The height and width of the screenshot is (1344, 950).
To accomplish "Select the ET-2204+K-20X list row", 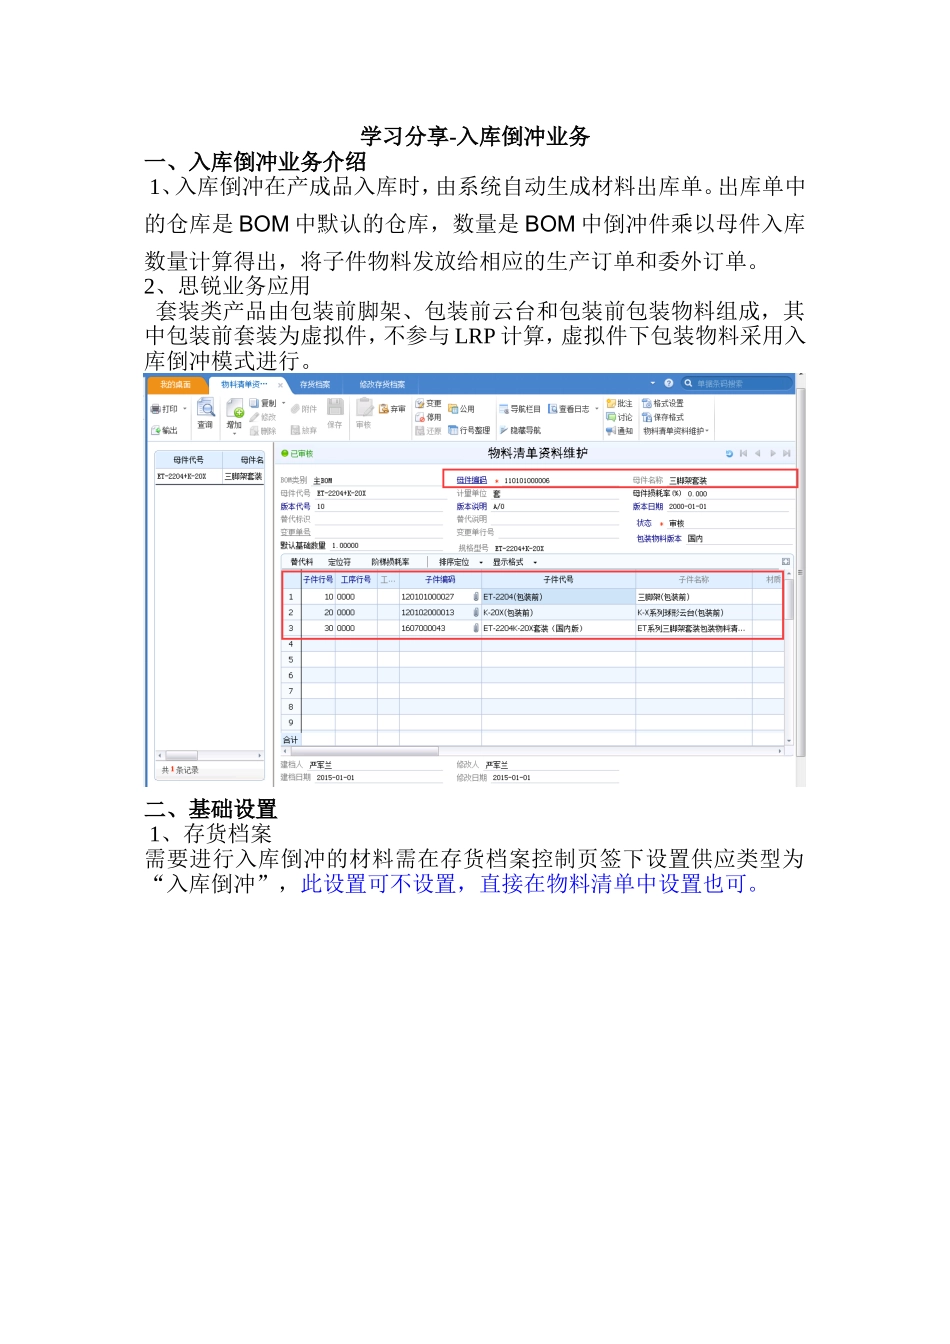I will [x=209, y=477].
